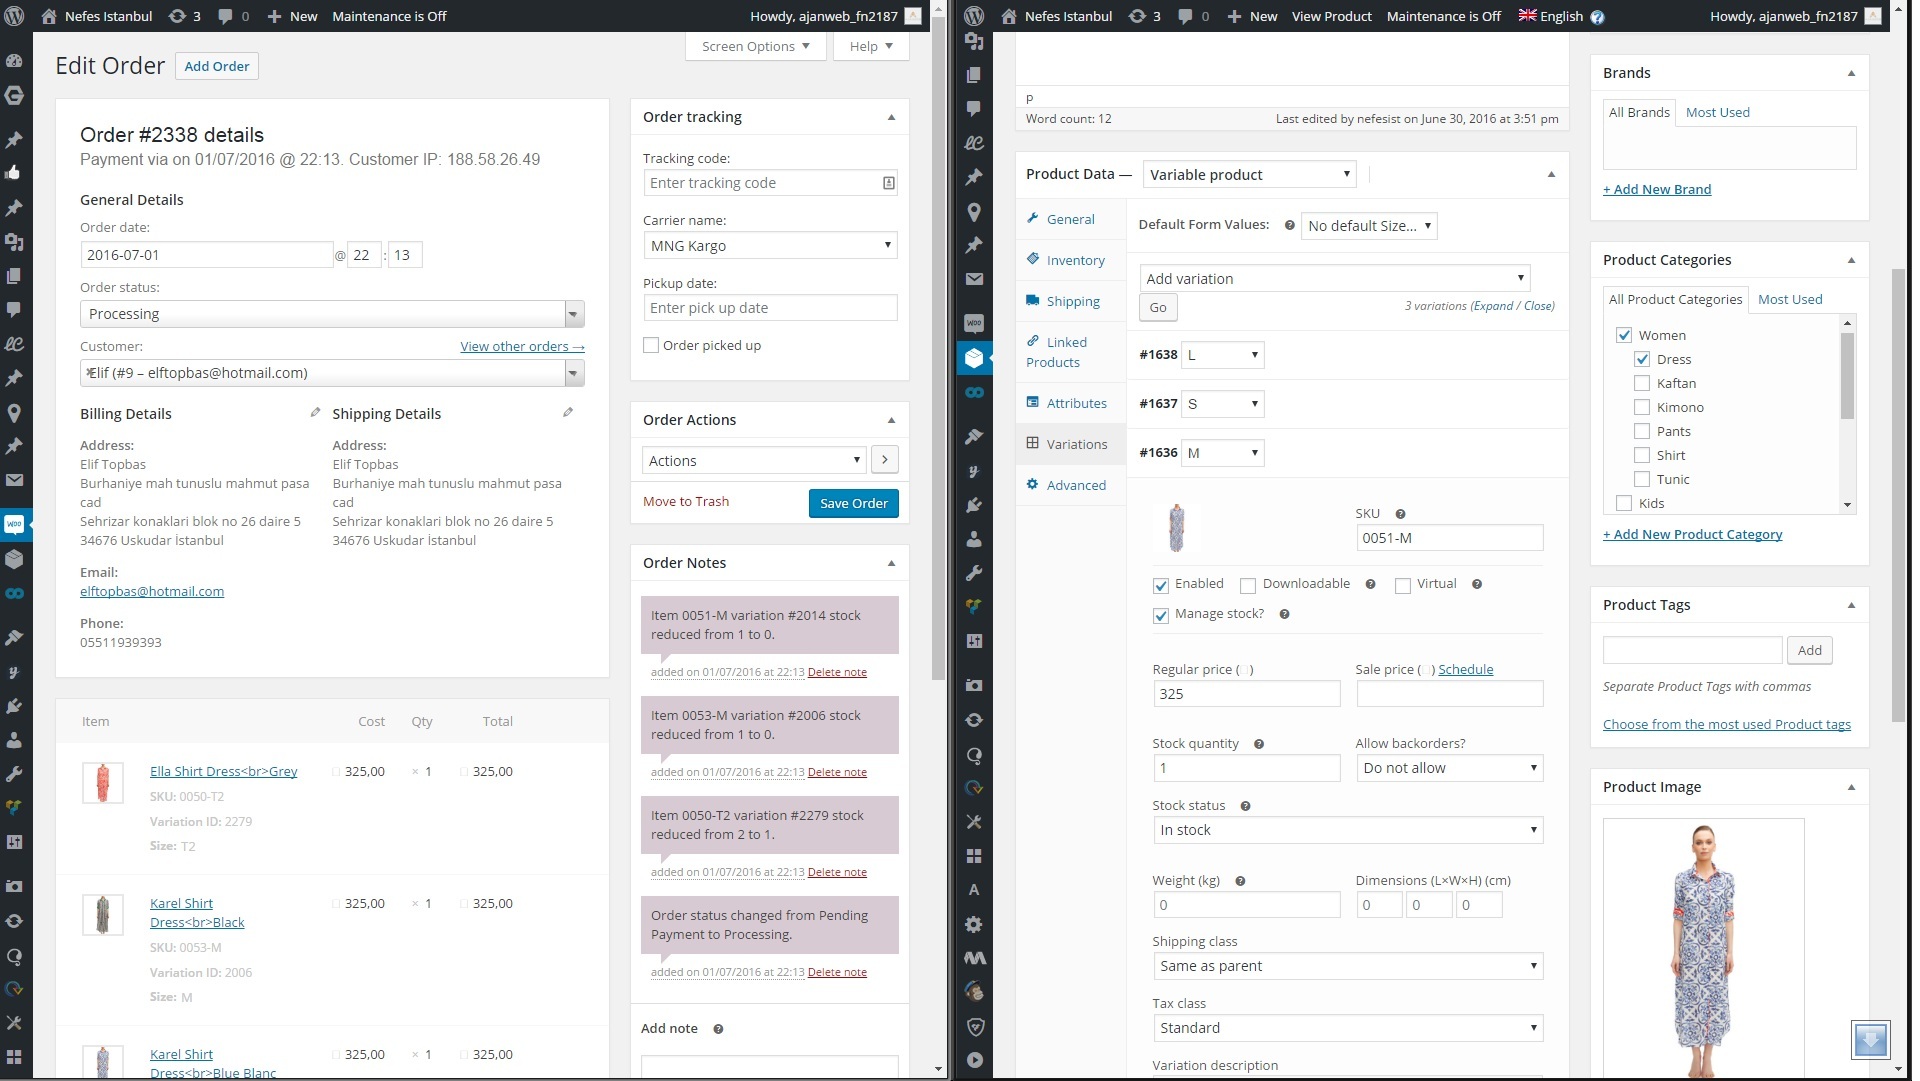Screen dimensions: 1920x1081
Task: Check the Order picked up checkbox
Action: coord(651,345)
